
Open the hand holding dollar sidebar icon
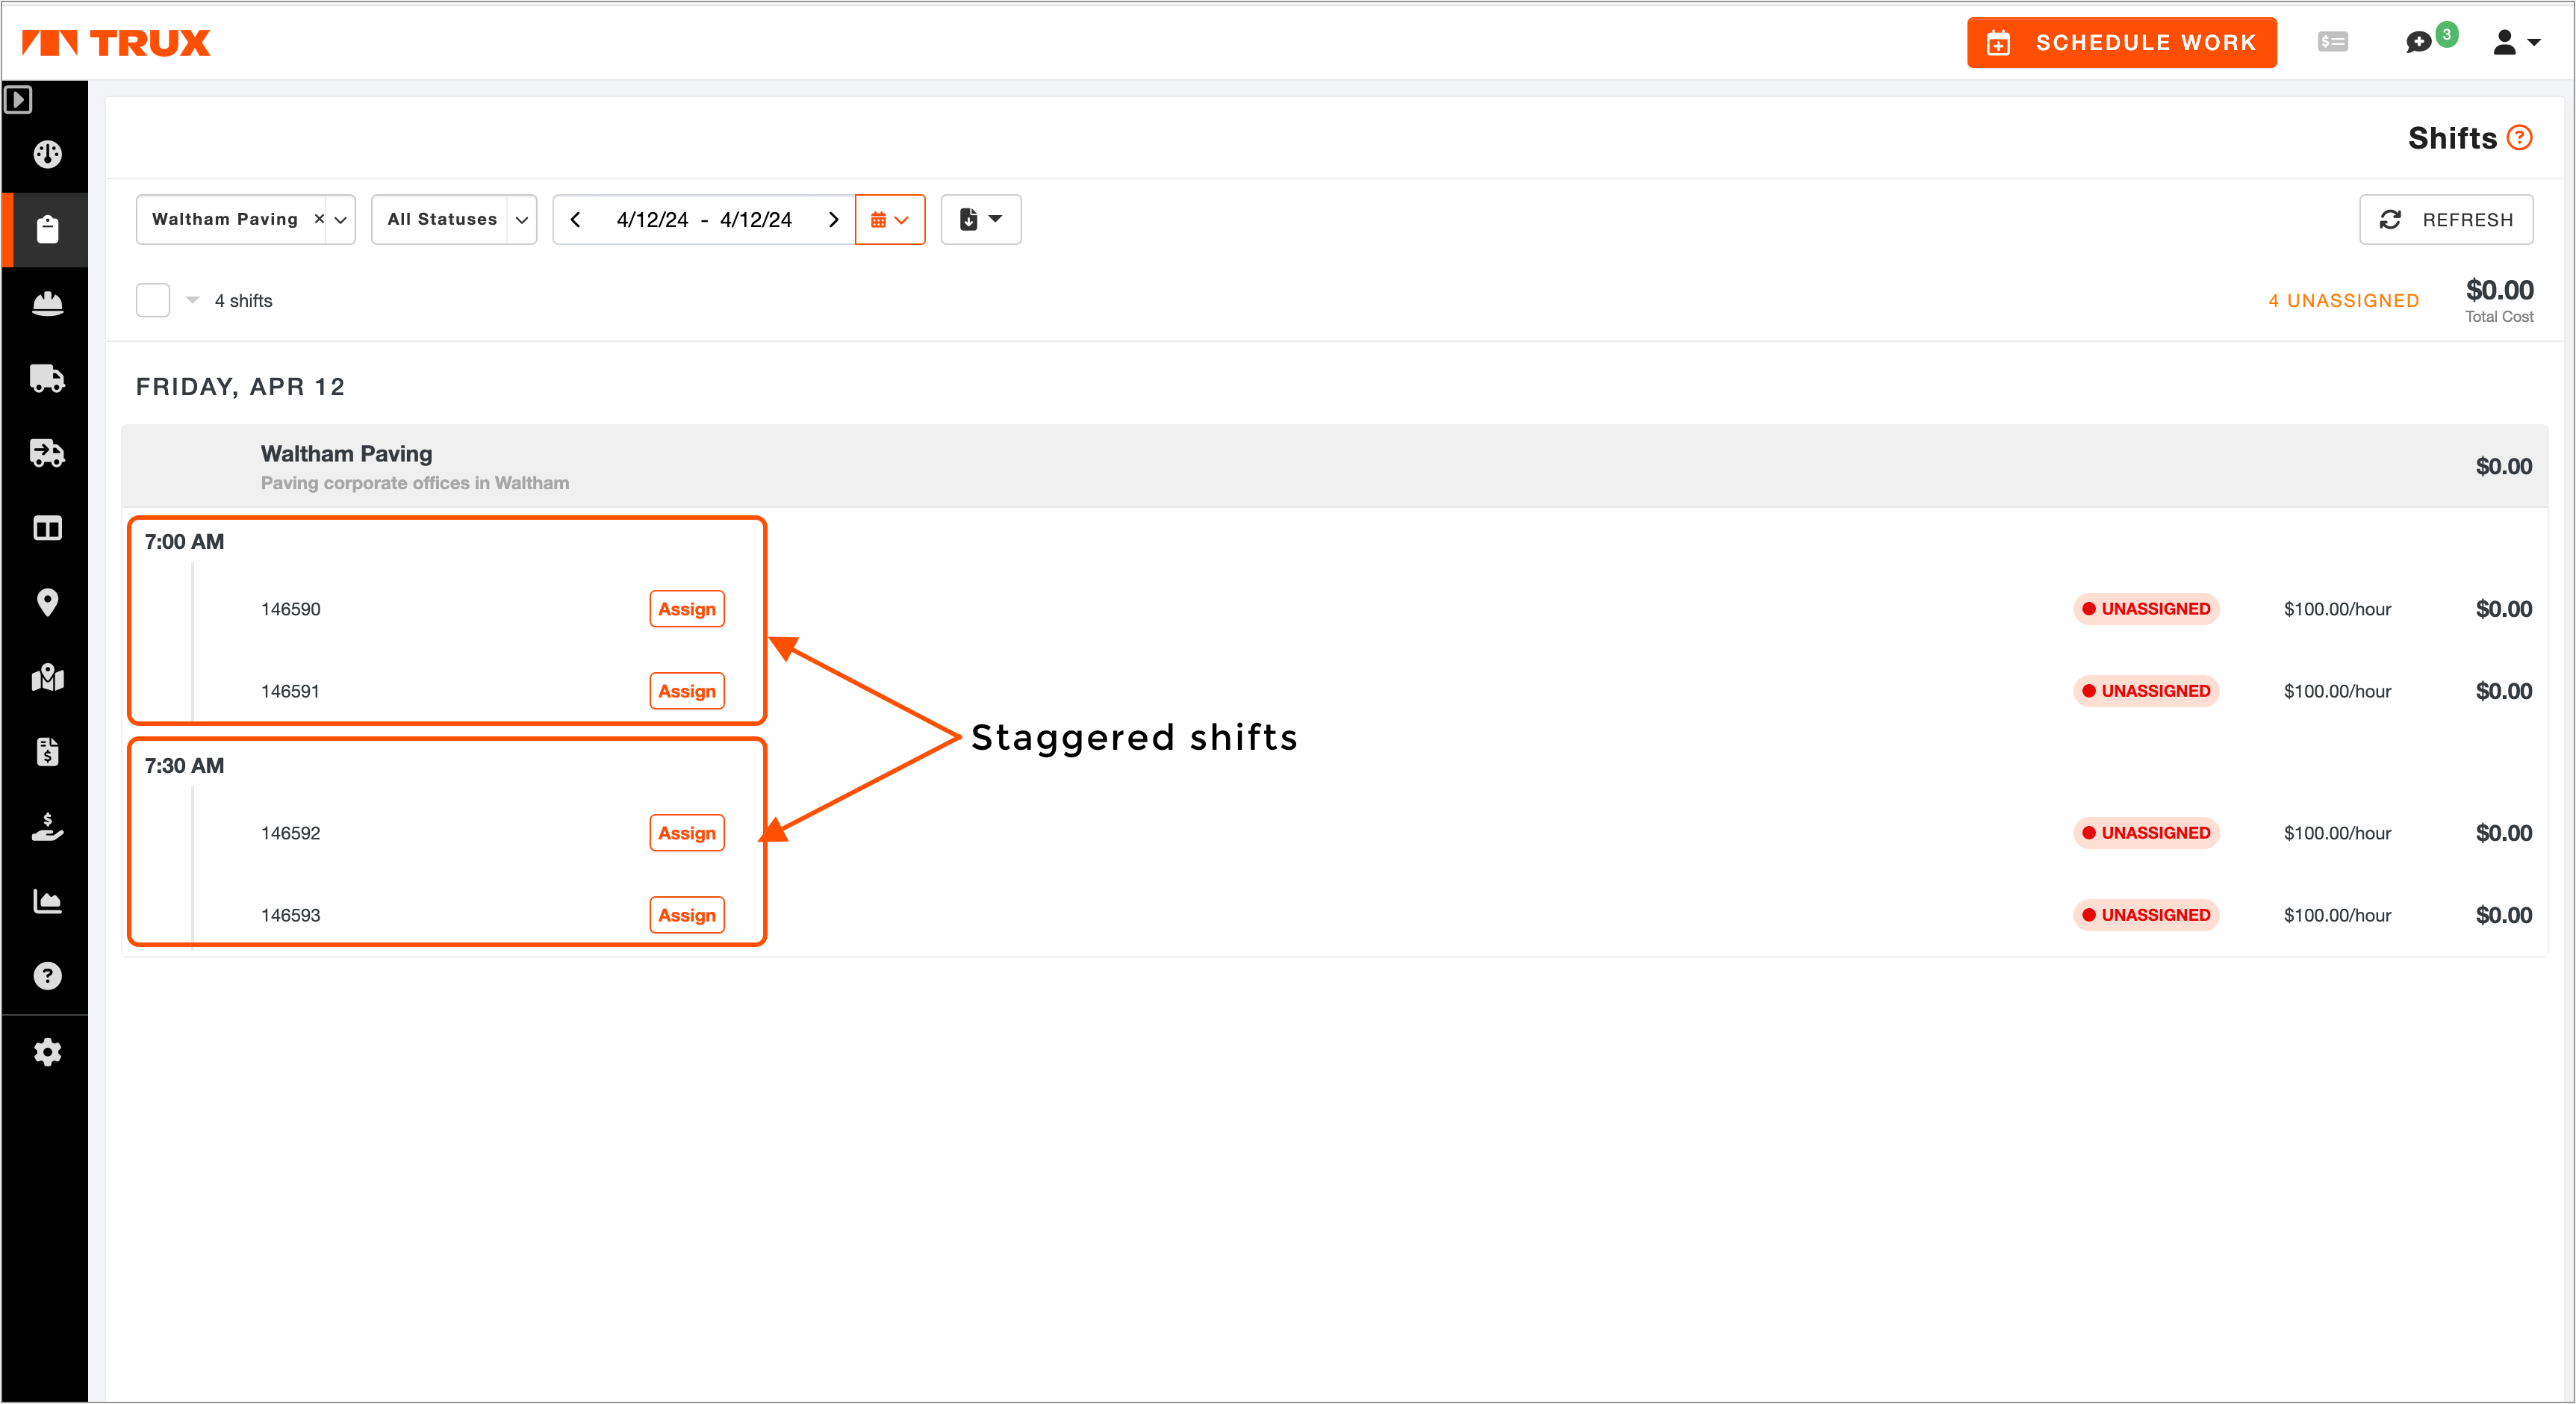click(47, 826)
